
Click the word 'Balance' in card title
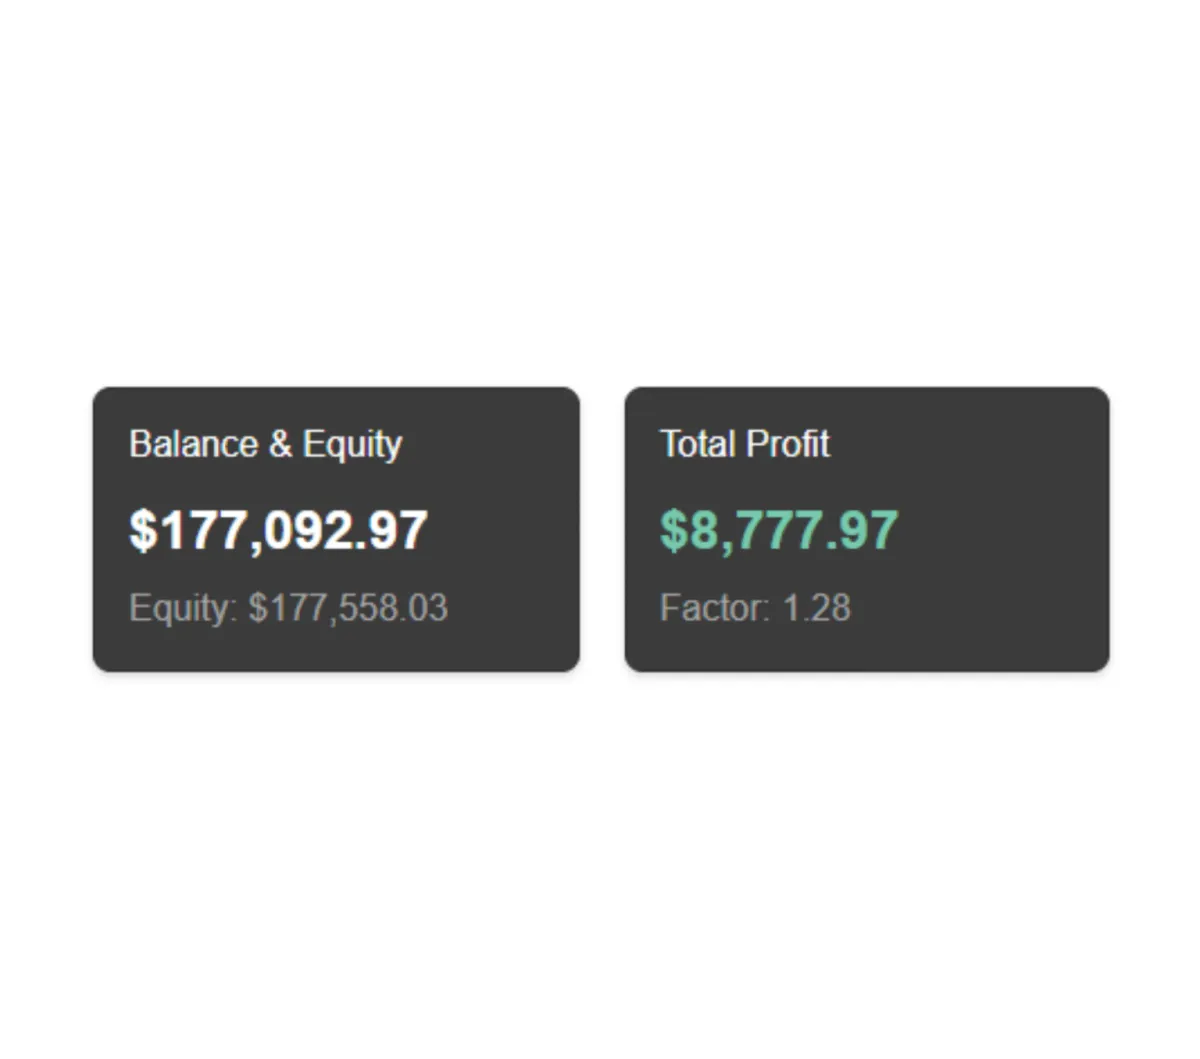[x=193, y=444]
